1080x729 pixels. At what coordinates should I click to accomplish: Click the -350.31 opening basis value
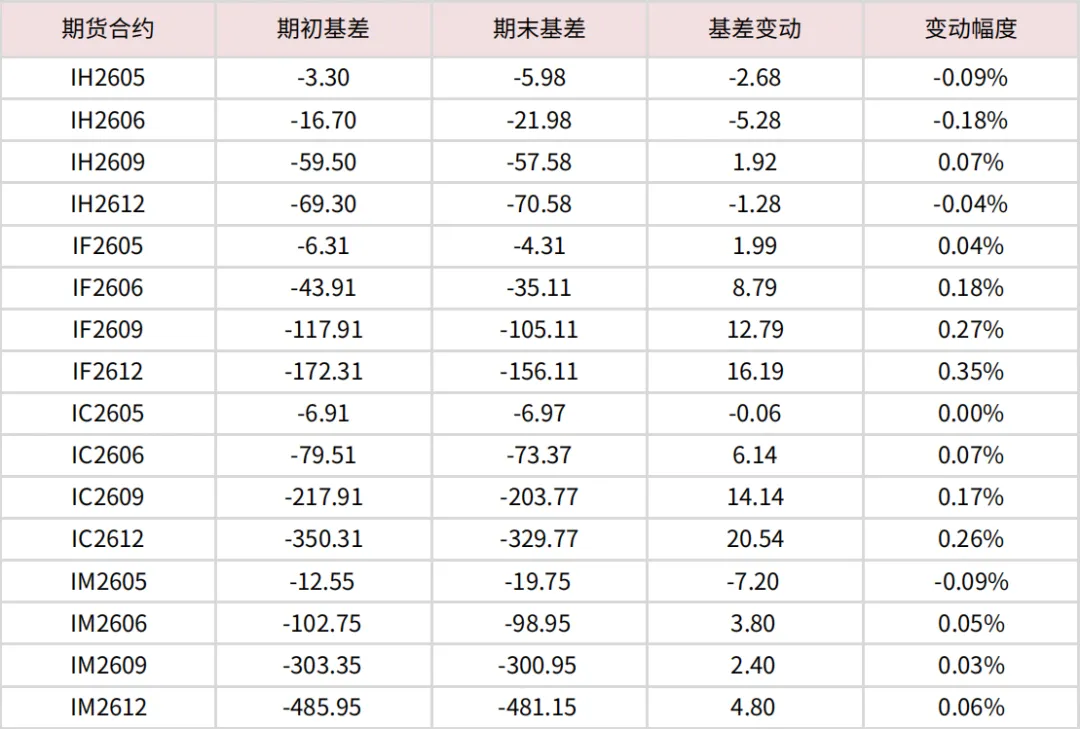point(323,539)
